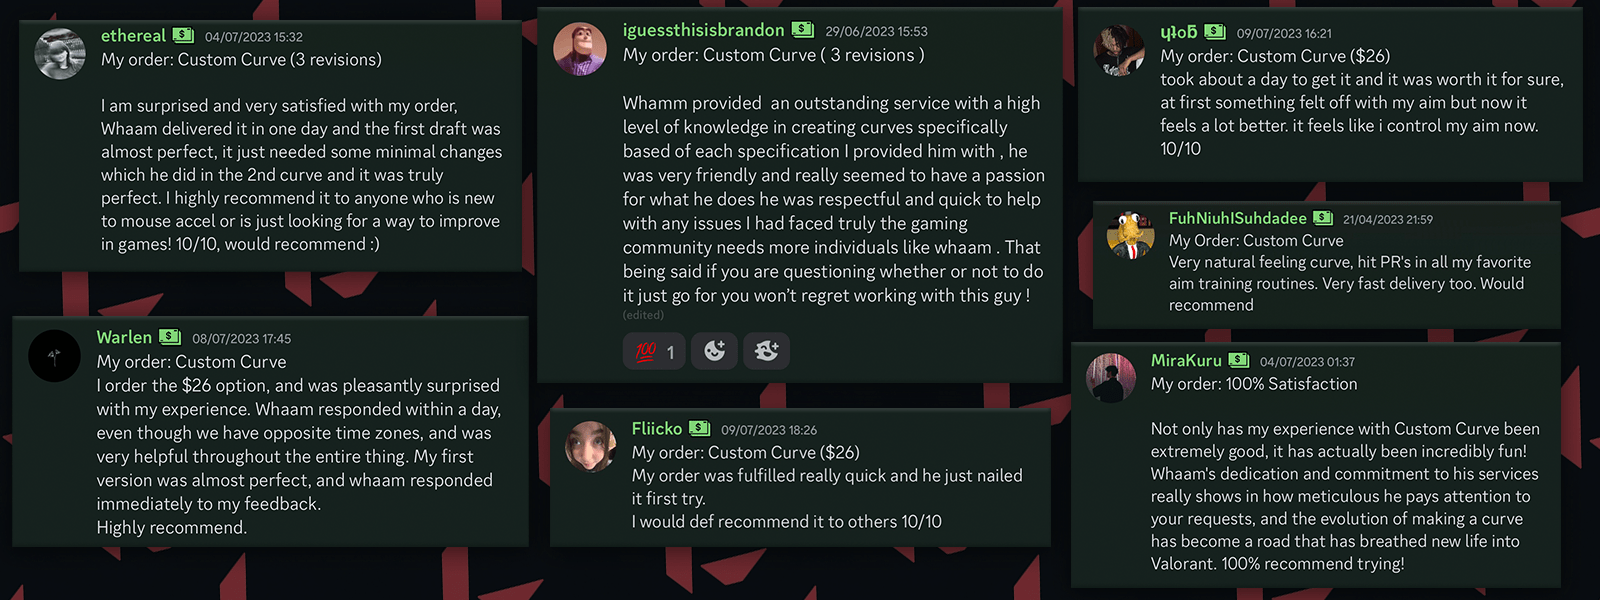Click the money badge beside Warlen's name
The width and height of the screenshot is (1600, 600).
pos(170,337)
